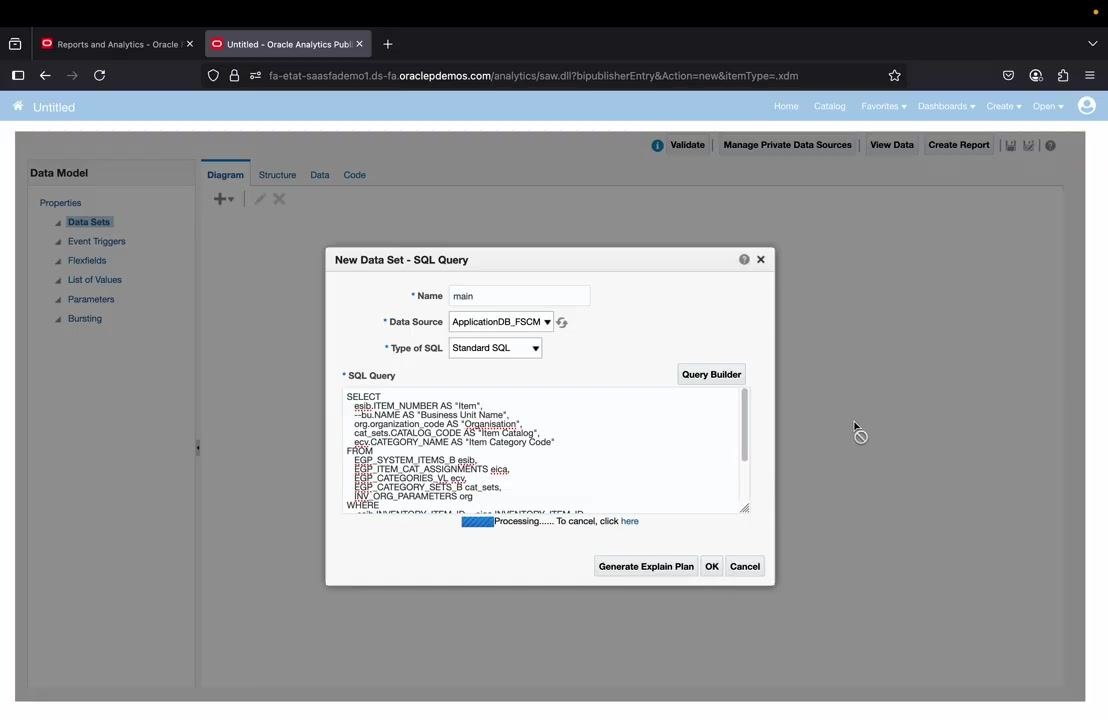1108x720 pixels.
Task: Switch to Reports and Analytics browser tab
Action: coord(117,44)
